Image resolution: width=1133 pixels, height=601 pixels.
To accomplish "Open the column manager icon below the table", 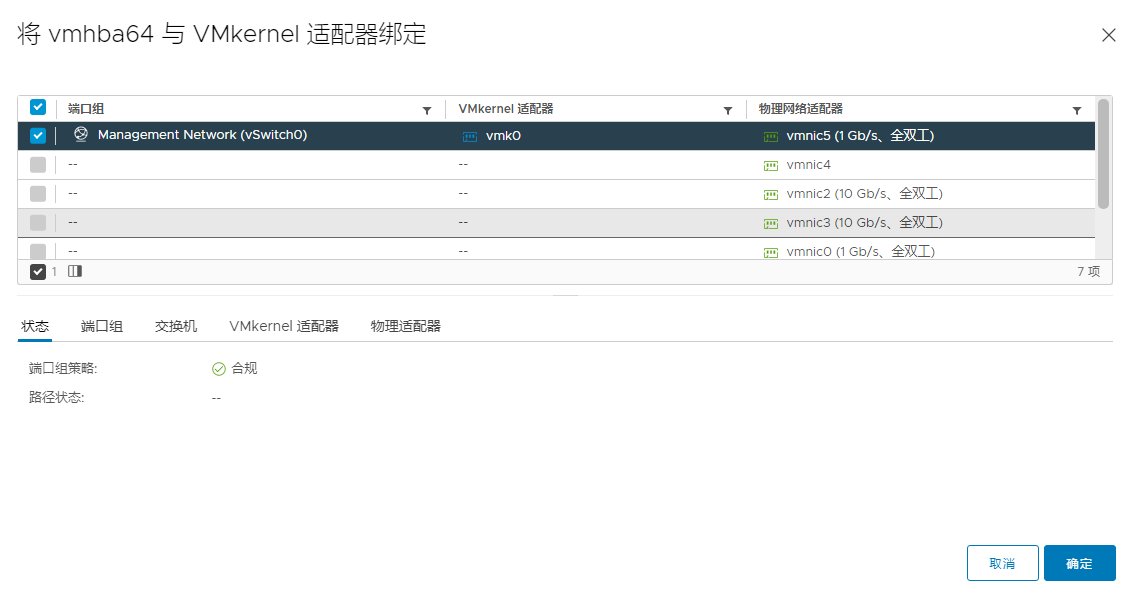I will tap(74, 271).
